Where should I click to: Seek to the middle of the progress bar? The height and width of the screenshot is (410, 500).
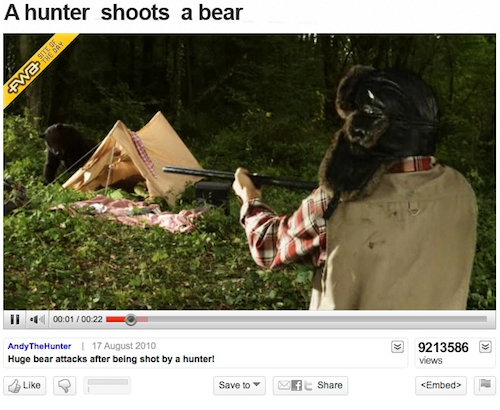point(297,320)
